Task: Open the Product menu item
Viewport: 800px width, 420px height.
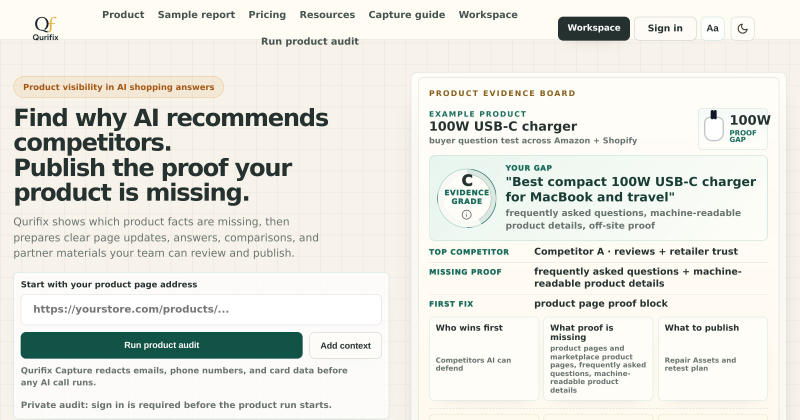Action: [x=123, y=15]
